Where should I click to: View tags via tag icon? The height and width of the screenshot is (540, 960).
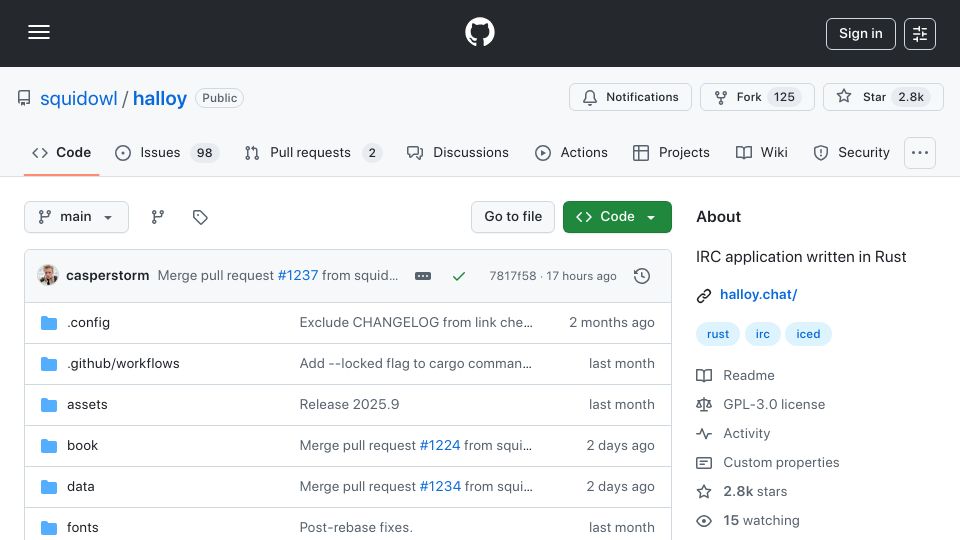[200, 217]
